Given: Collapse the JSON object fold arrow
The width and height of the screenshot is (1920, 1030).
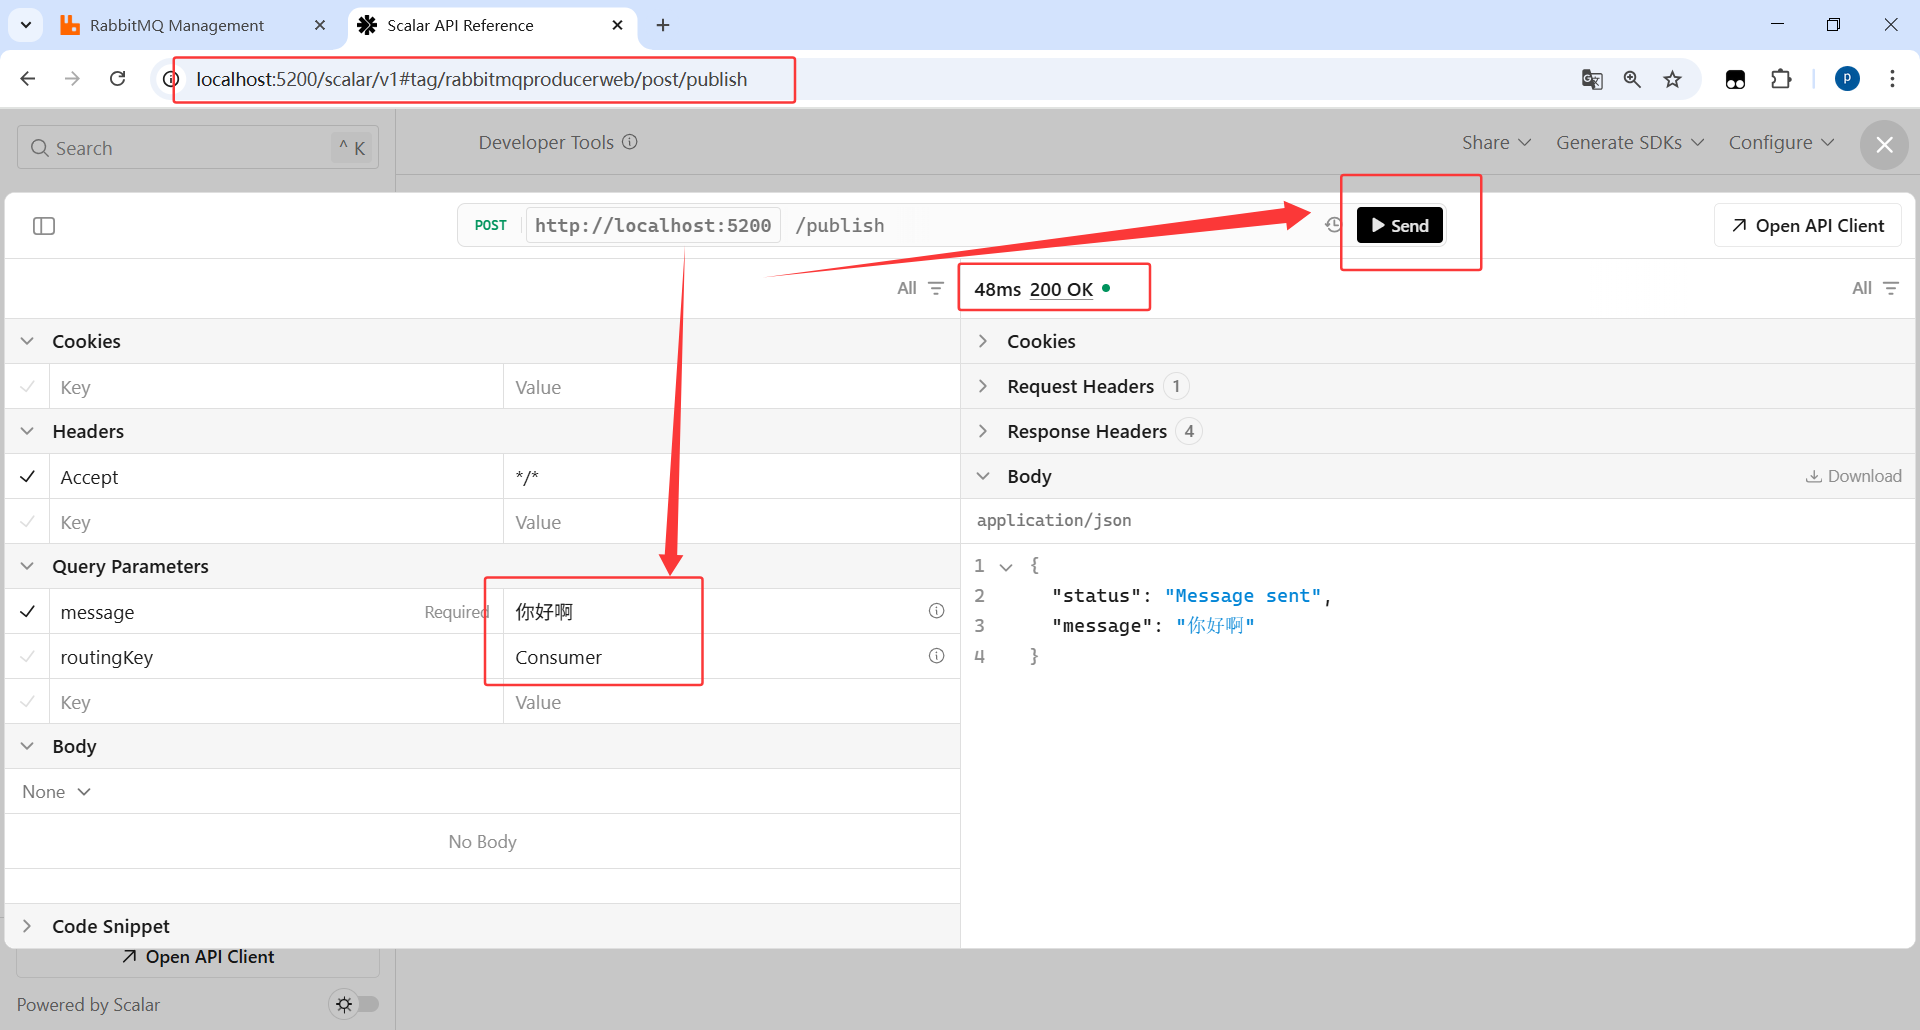Looking at the screenshot, I should point(1006,566).
